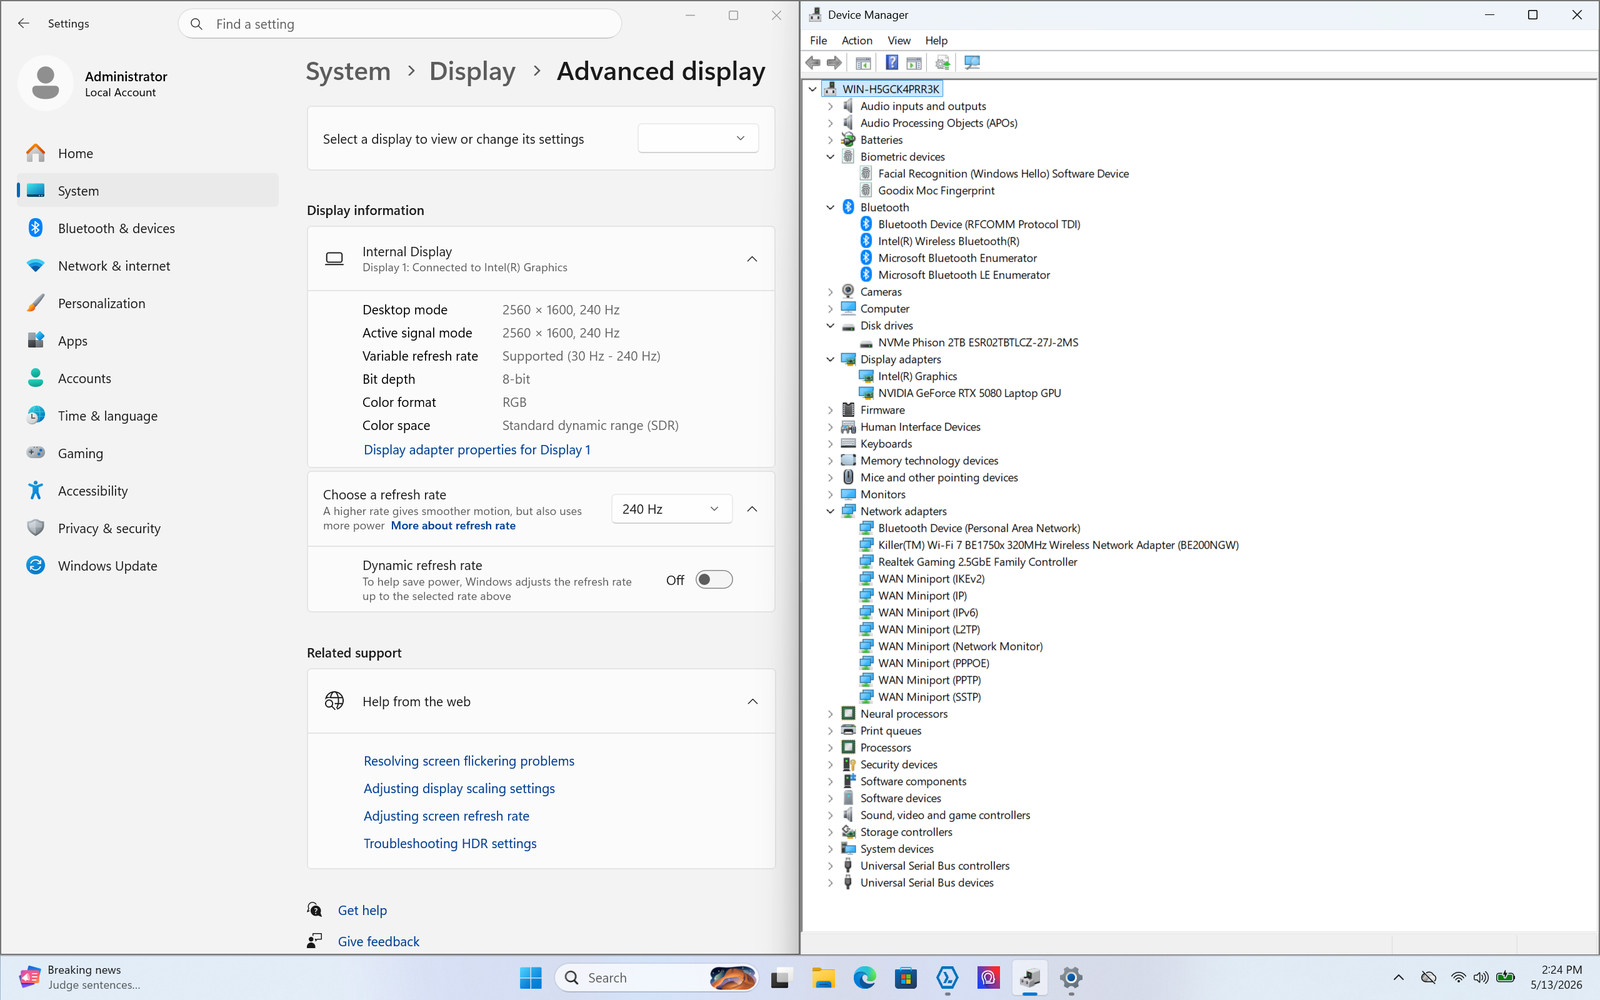Toggle Dynamic refresh rate switch
Screen dimensions: 1600x1000
click(x=714, y=580)
